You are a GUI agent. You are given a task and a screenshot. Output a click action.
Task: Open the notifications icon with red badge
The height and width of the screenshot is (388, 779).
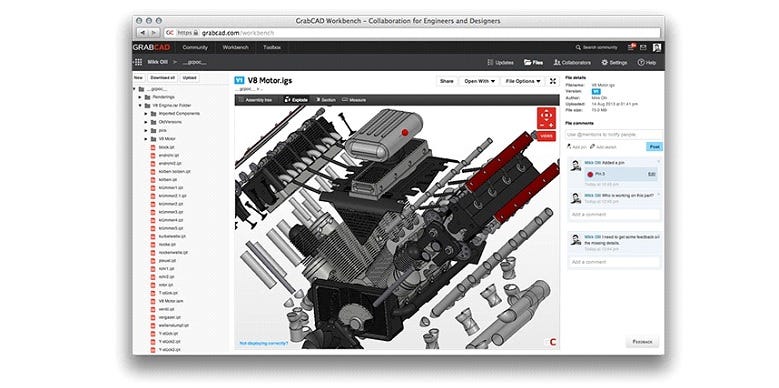point(631,47)
